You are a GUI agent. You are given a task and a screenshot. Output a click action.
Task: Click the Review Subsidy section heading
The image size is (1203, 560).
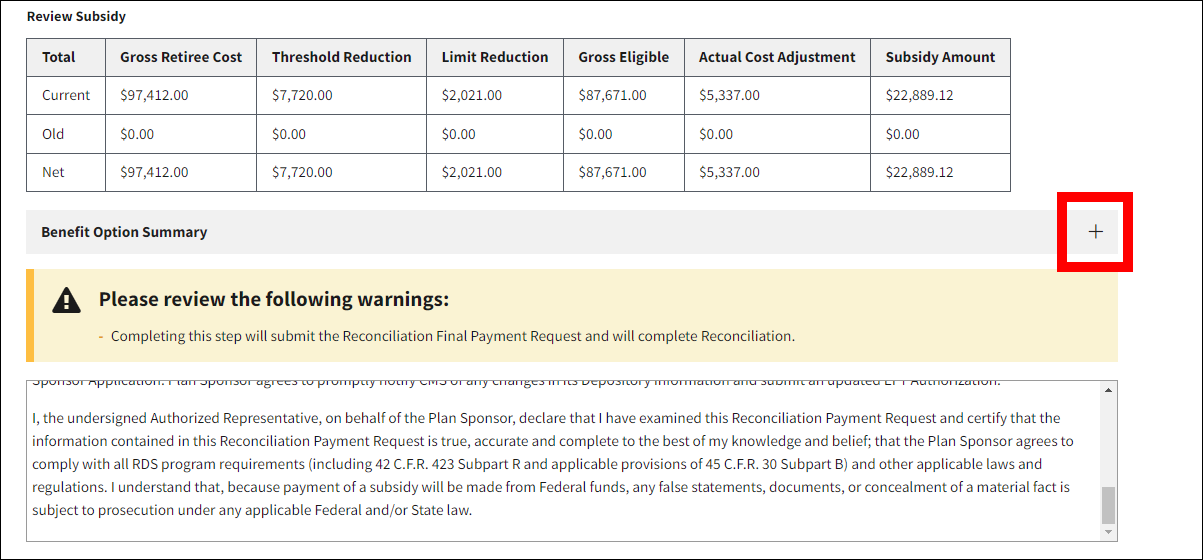coord(76,17)
